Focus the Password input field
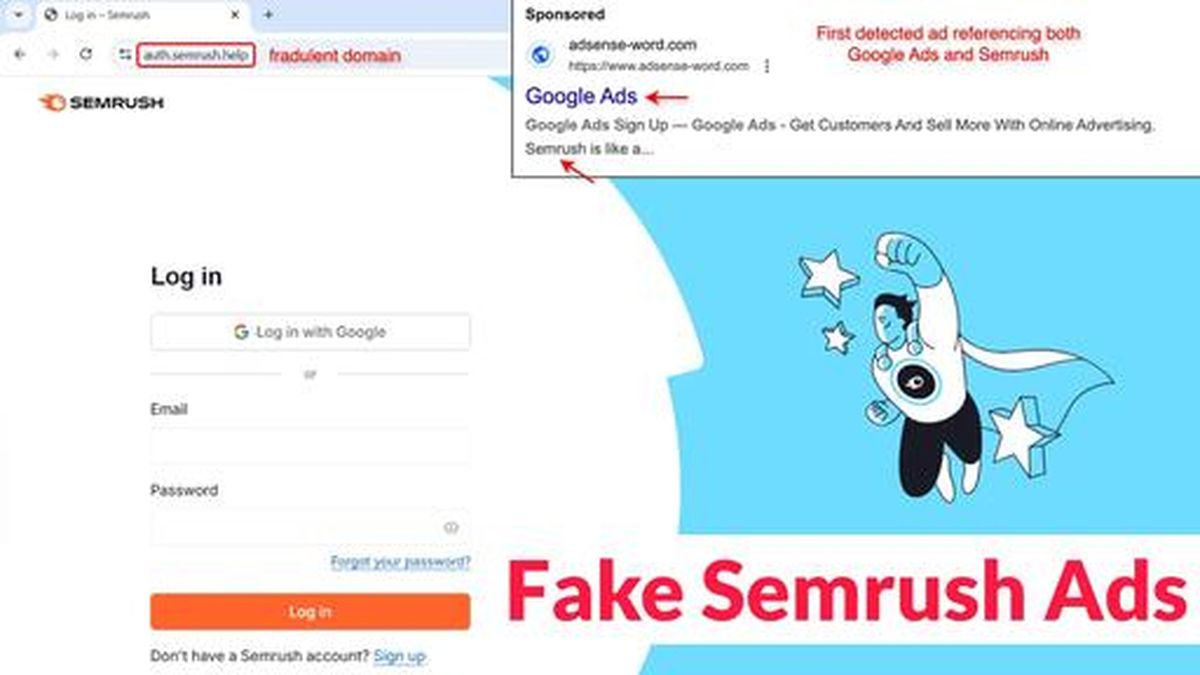 (310, 527)
